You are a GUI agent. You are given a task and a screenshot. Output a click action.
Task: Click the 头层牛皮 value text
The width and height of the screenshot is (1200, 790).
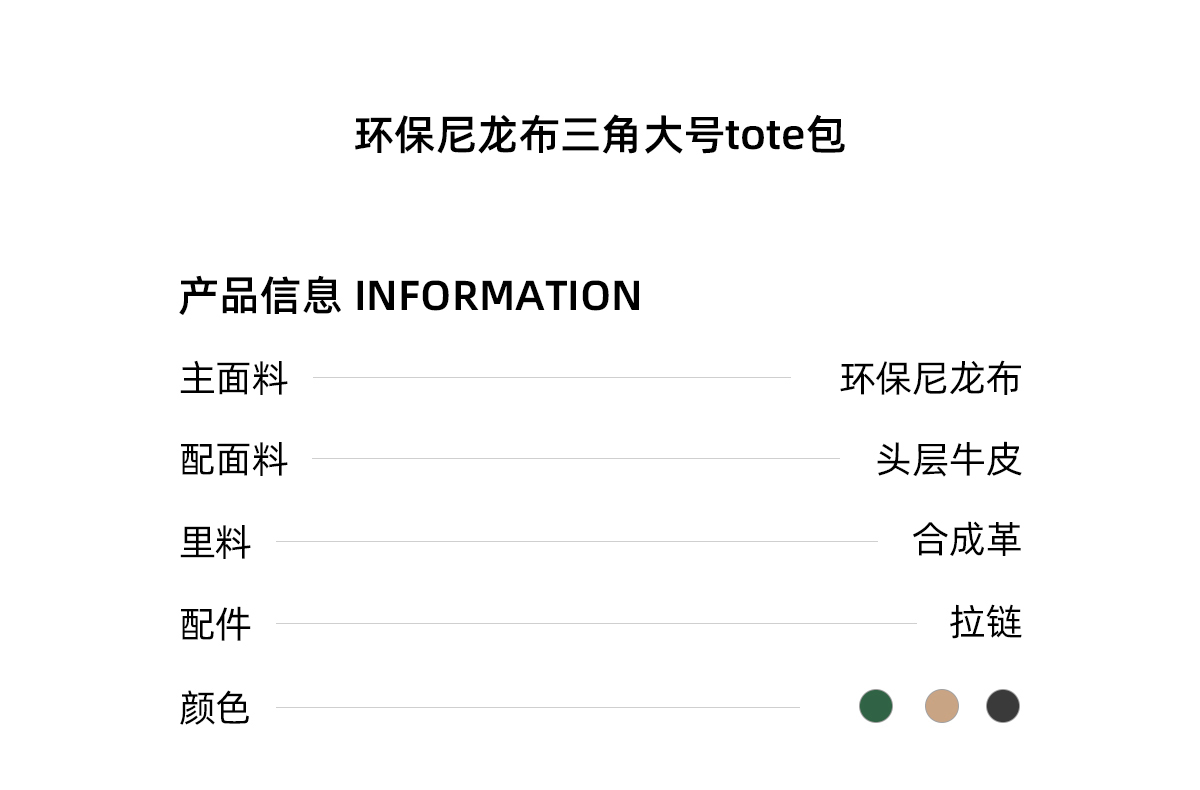point(949,460)
